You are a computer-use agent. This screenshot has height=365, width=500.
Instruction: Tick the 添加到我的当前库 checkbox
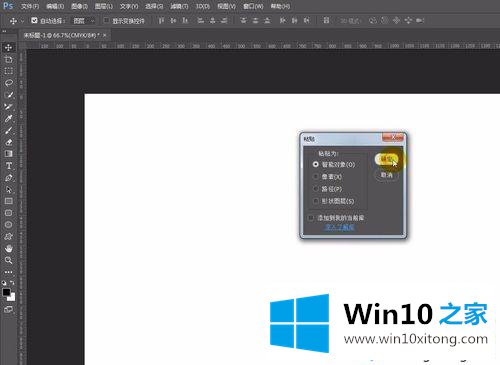coord(311,218)
